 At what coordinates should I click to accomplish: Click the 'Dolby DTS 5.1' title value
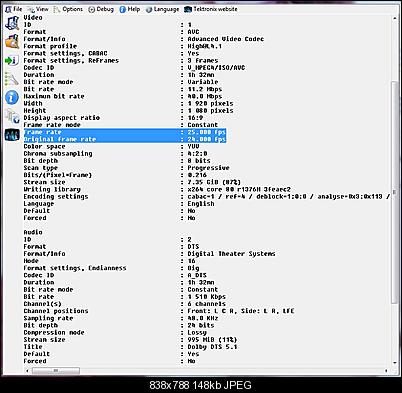212,347
